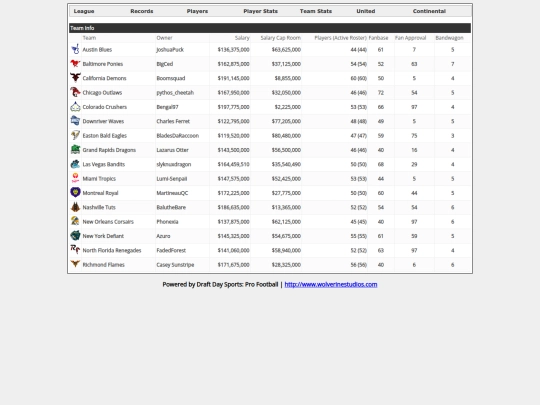Click the Salary column header
The width and height of the screenshot is (540, 405).
coord(242,38)
